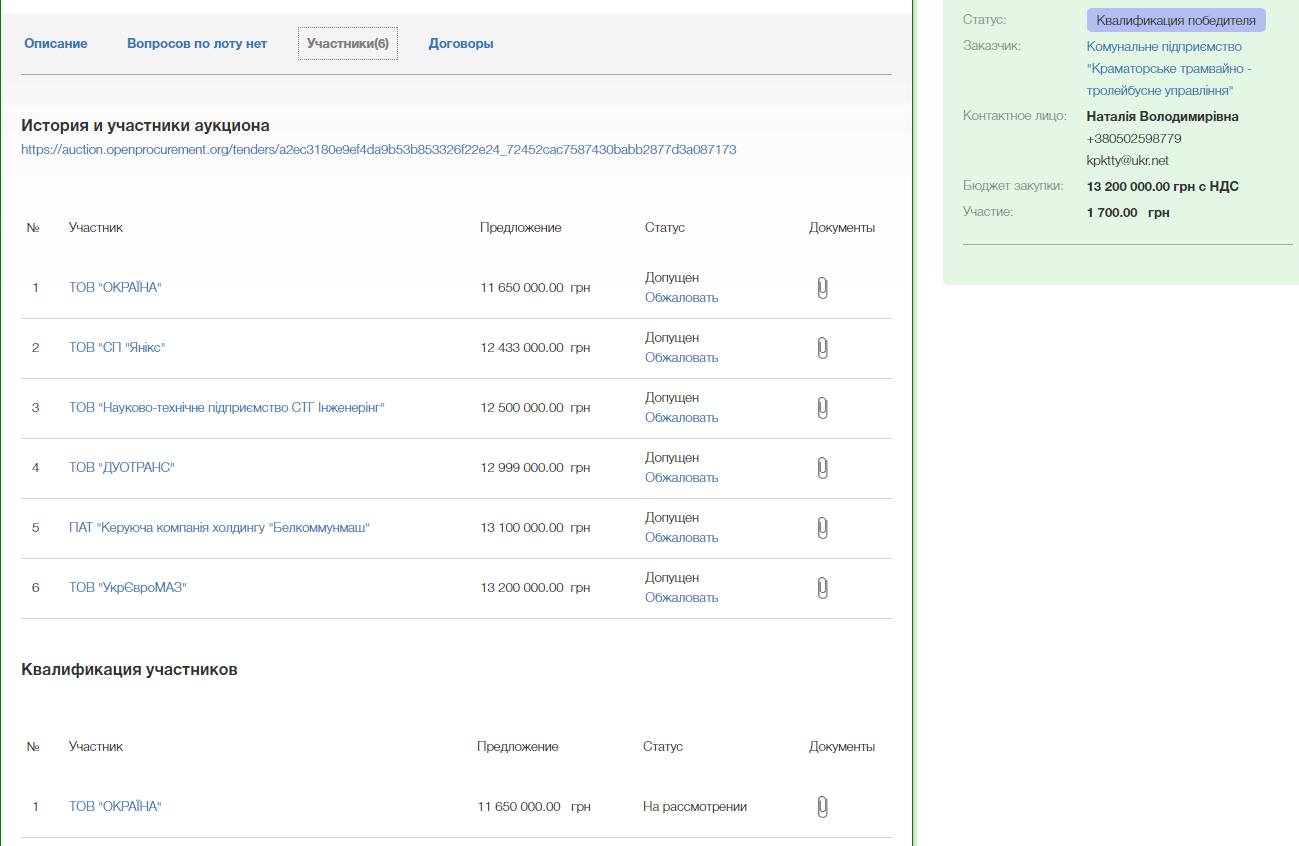Click the contact email kpktty@ukr.net
The height and width of the screenshot is (846, 1299).
[1127, 160]
